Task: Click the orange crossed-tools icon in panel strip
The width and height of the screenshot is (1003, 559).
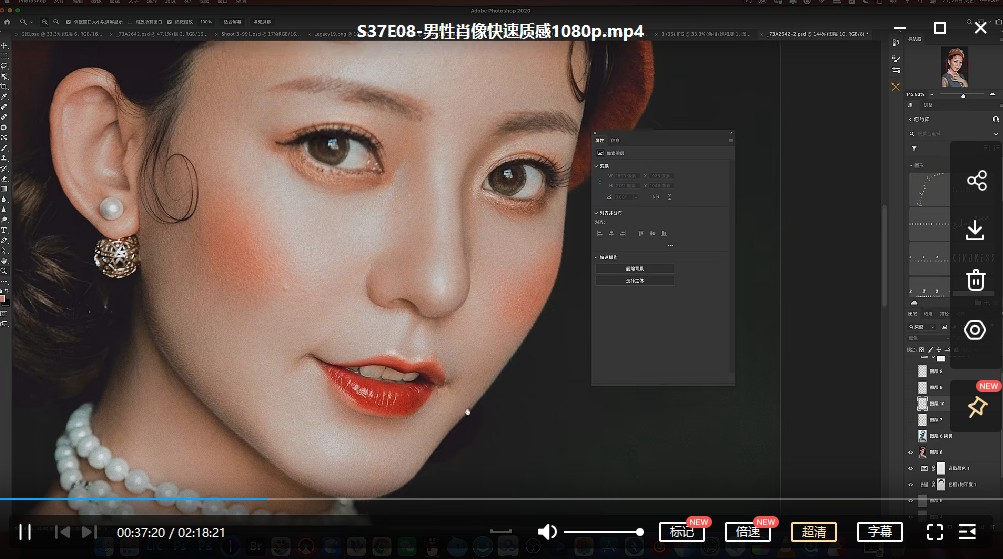Action: click(x=896, y=86)
